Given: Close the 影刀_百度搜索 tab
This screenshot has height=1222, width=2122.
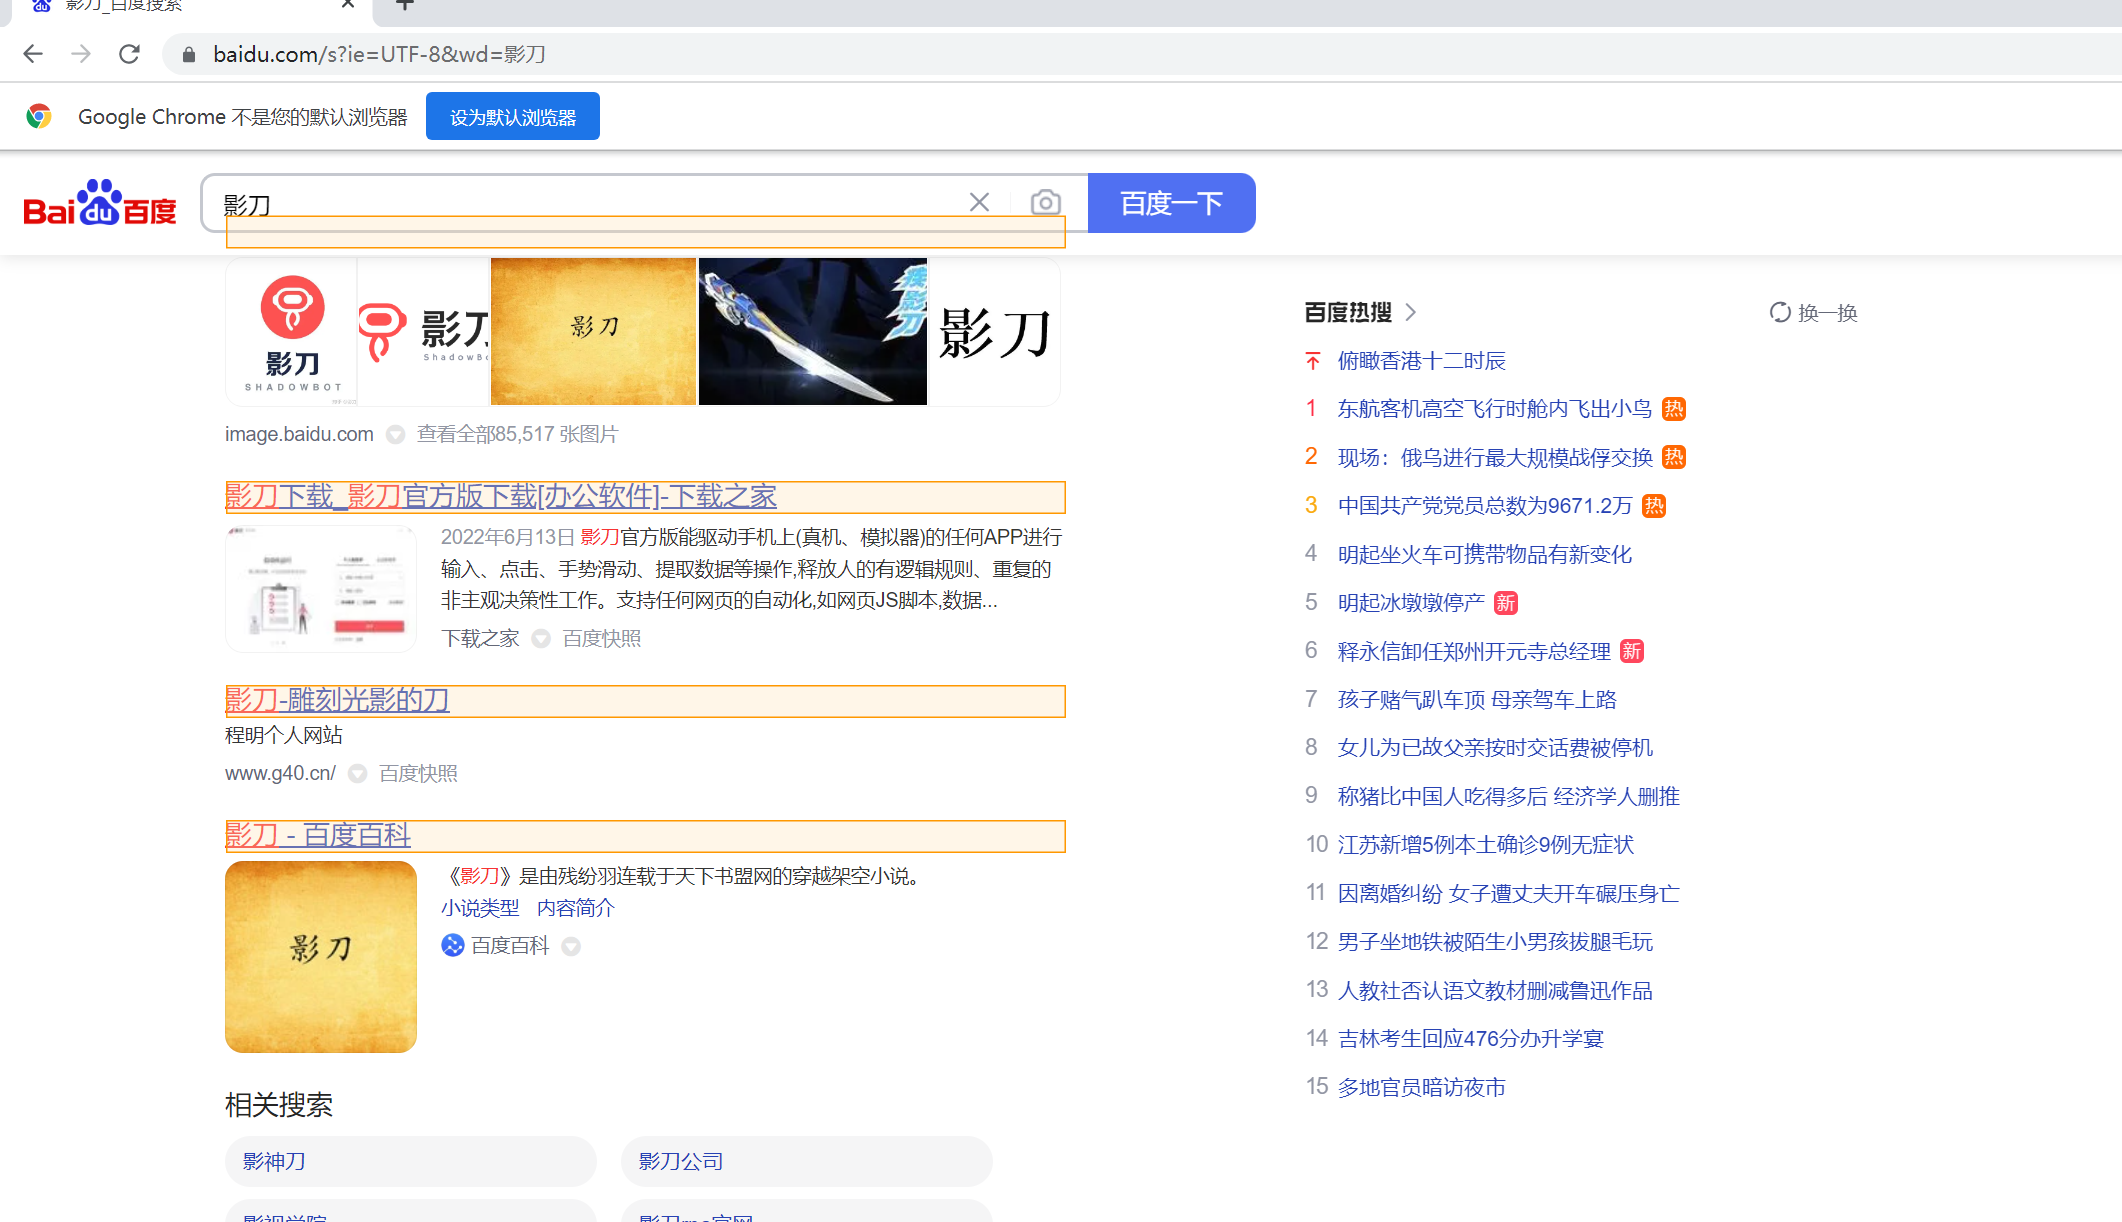Looking at the screenshot, I should 347,4.
